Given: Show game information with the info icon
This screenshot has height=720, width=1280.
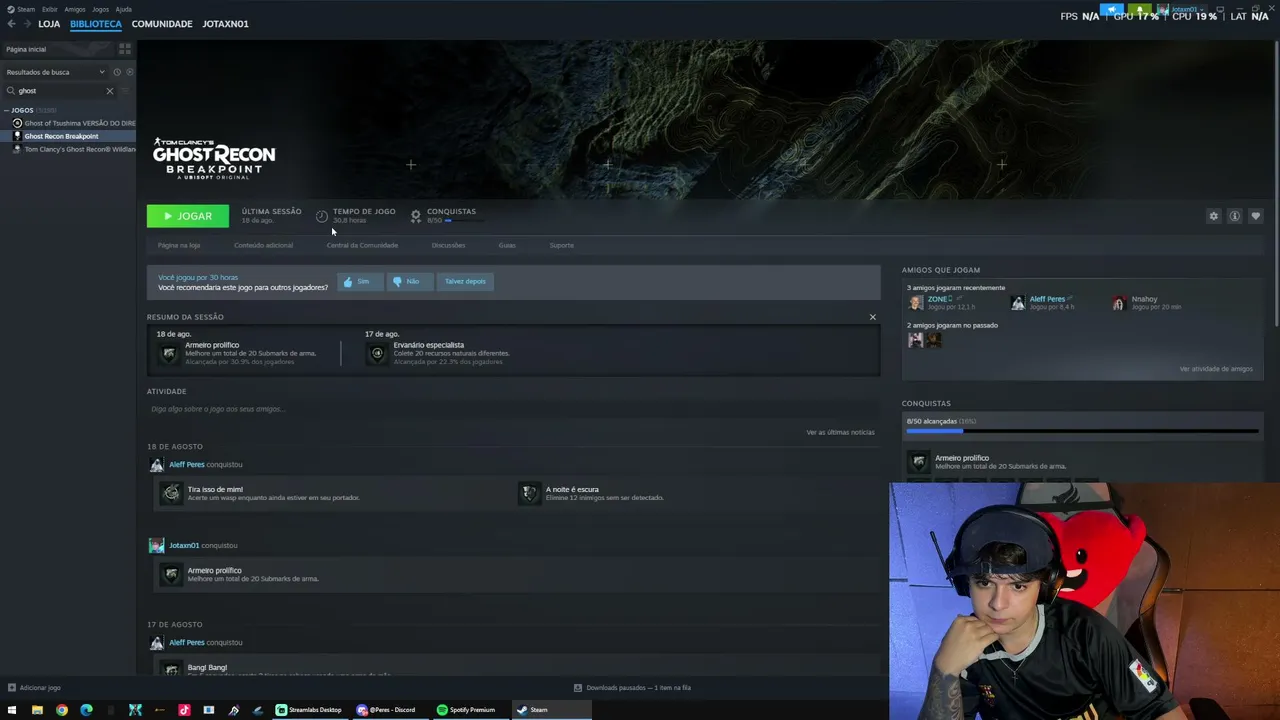Looking at the screenshot, I should click(1235, 216).
